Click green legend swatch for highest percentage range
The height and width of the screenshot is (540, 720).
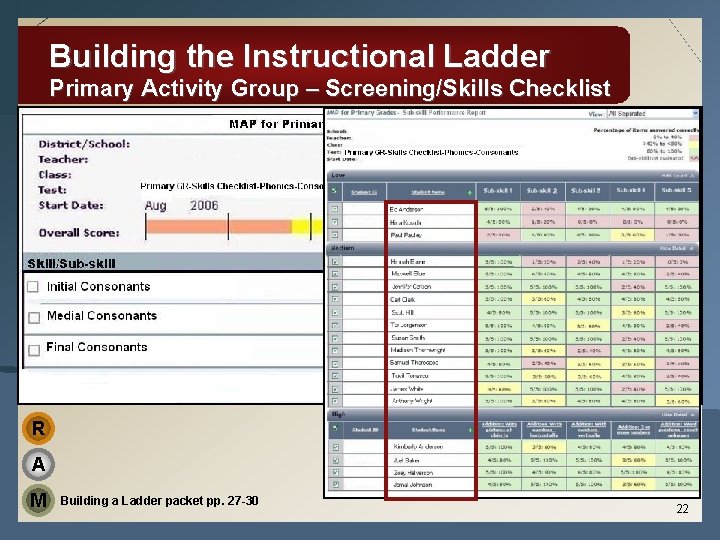click(694, 151)
